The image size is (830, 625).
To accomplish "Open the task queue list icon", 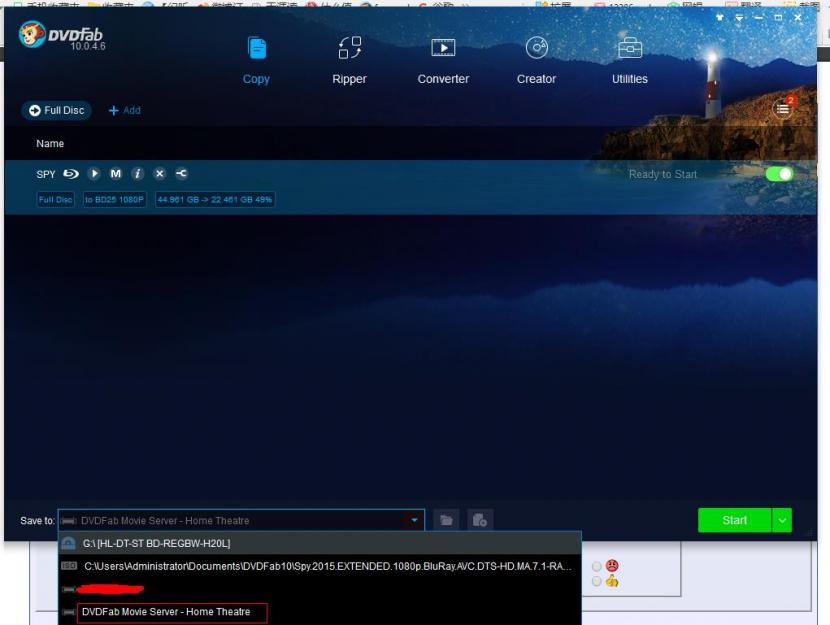I will tap(782, 109).
